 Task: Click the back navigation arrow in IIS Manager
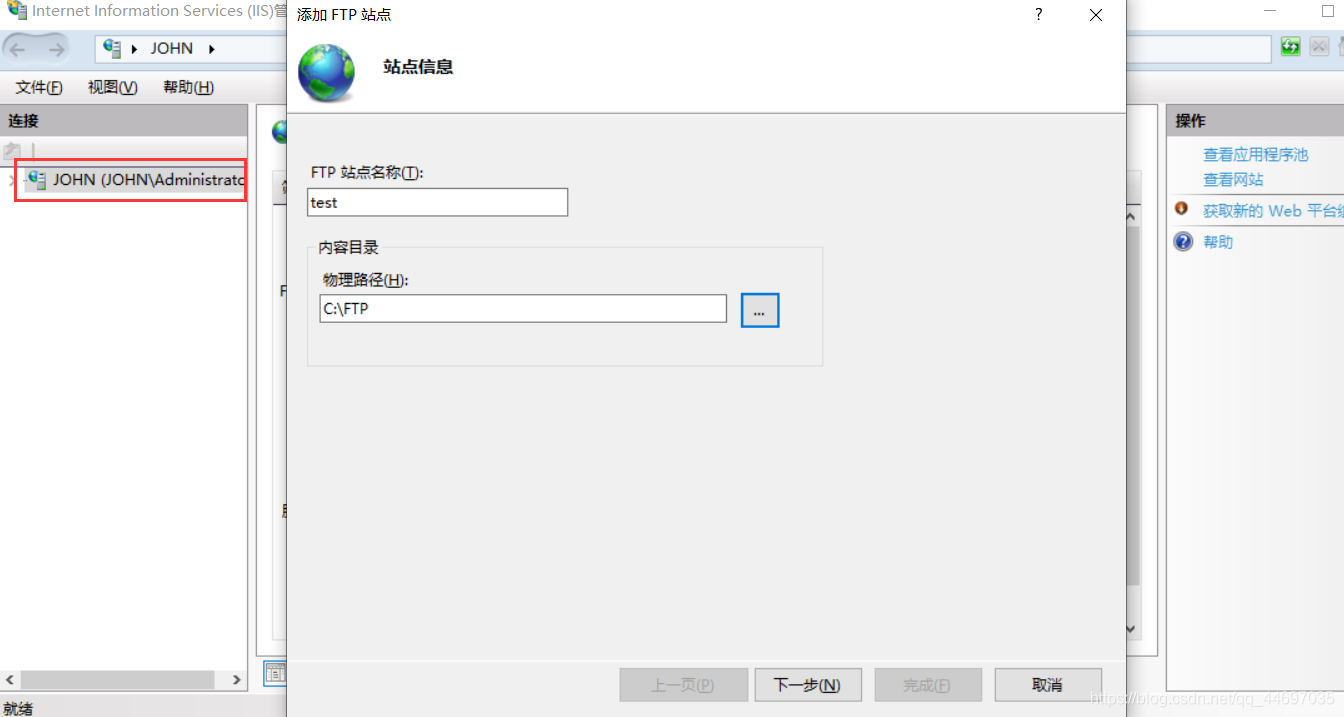click(18, 48)
